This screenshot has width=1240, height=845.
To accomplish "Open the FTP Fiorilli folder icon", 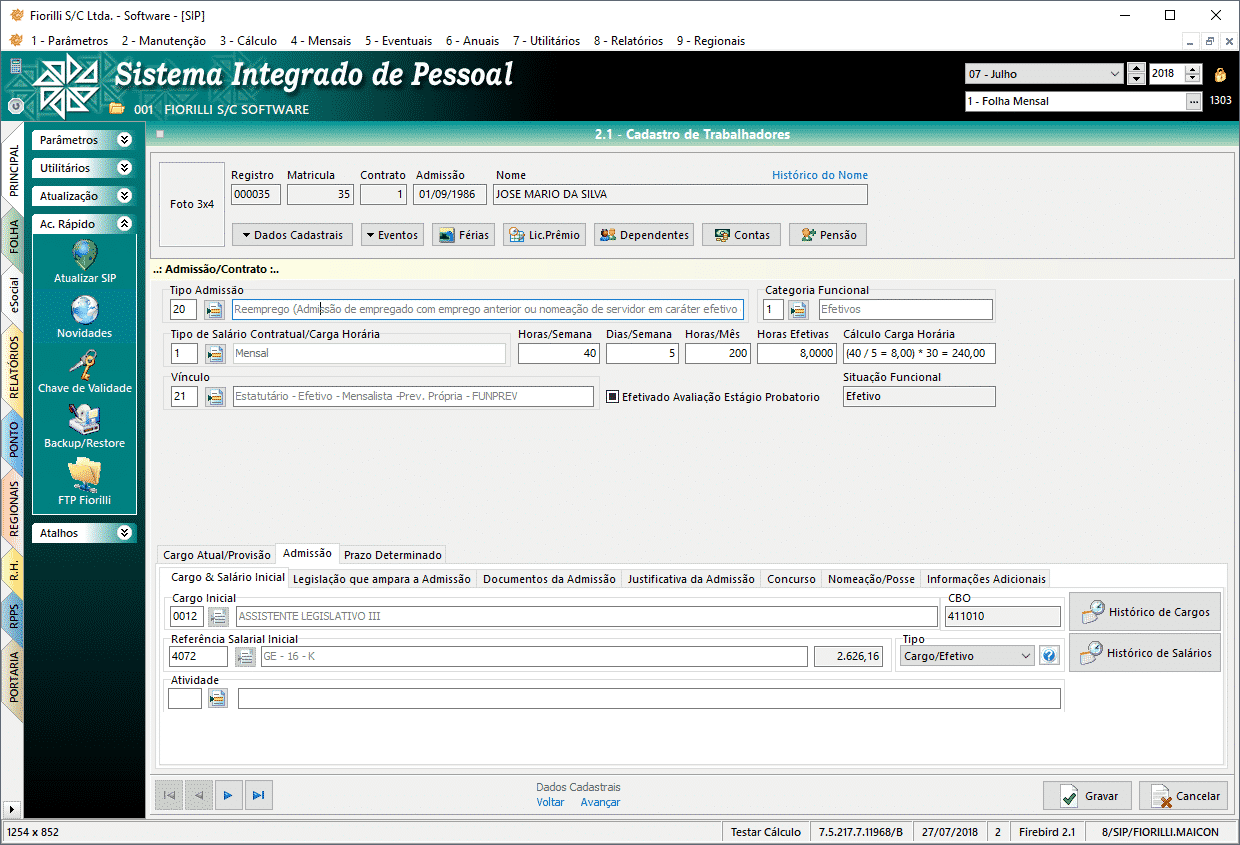I will pyautogui.click(x=85, y=475).
